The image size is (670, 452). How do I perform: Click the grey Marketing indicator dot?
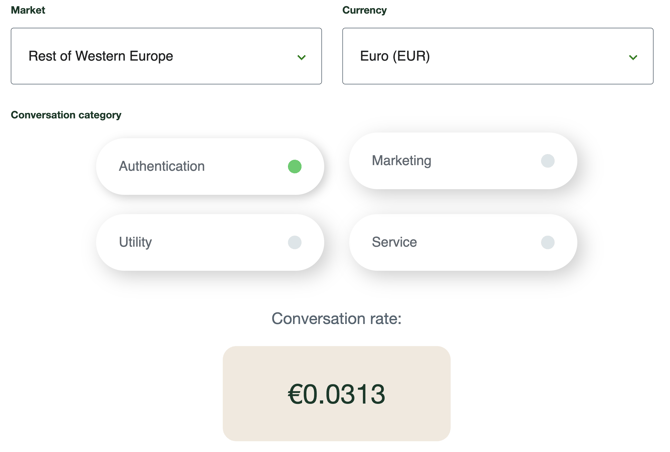pyautogui.click(x=547, y=160)
